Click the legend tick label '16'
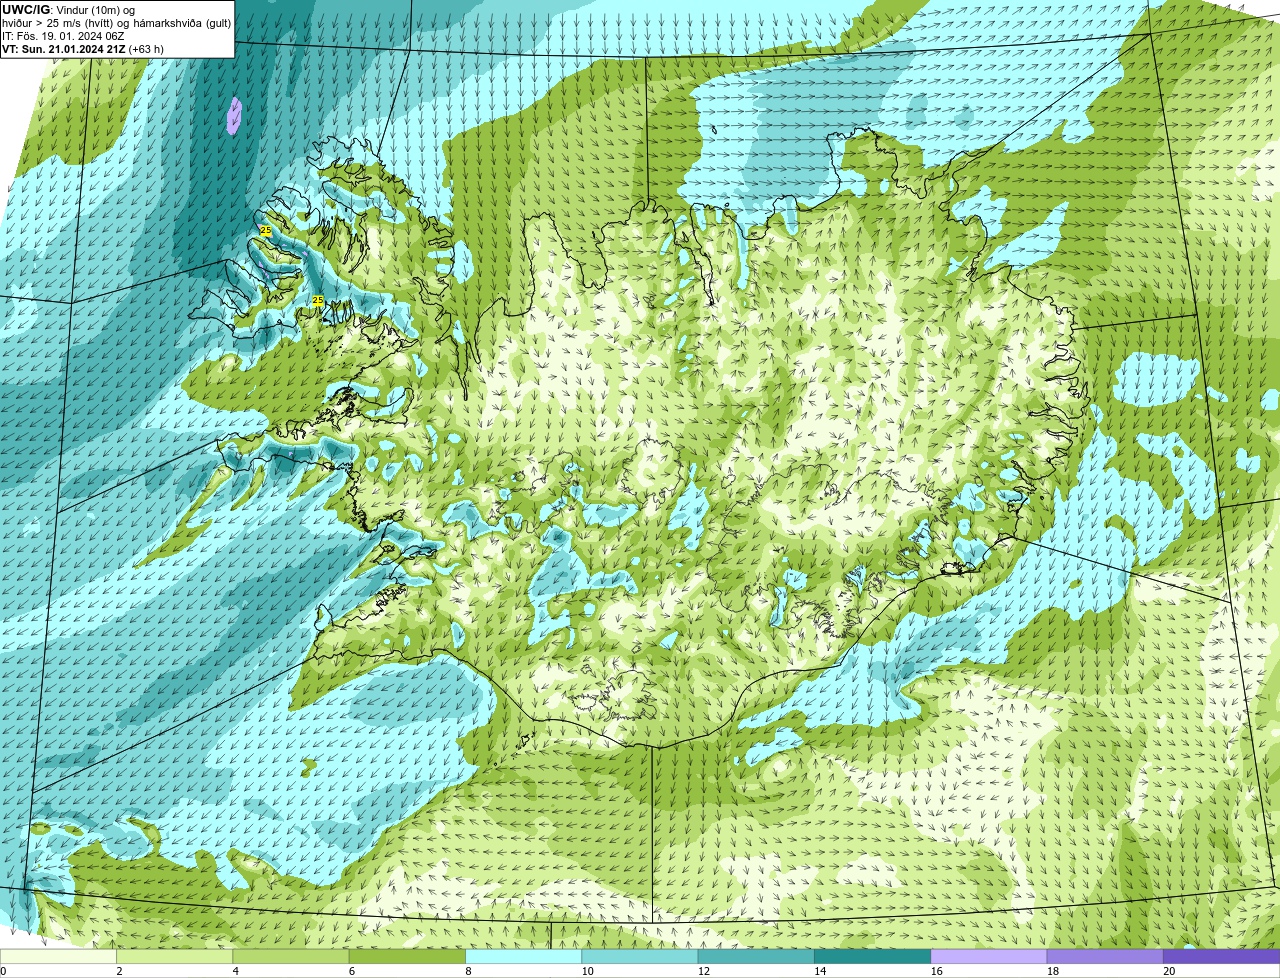 click(937, 971)
